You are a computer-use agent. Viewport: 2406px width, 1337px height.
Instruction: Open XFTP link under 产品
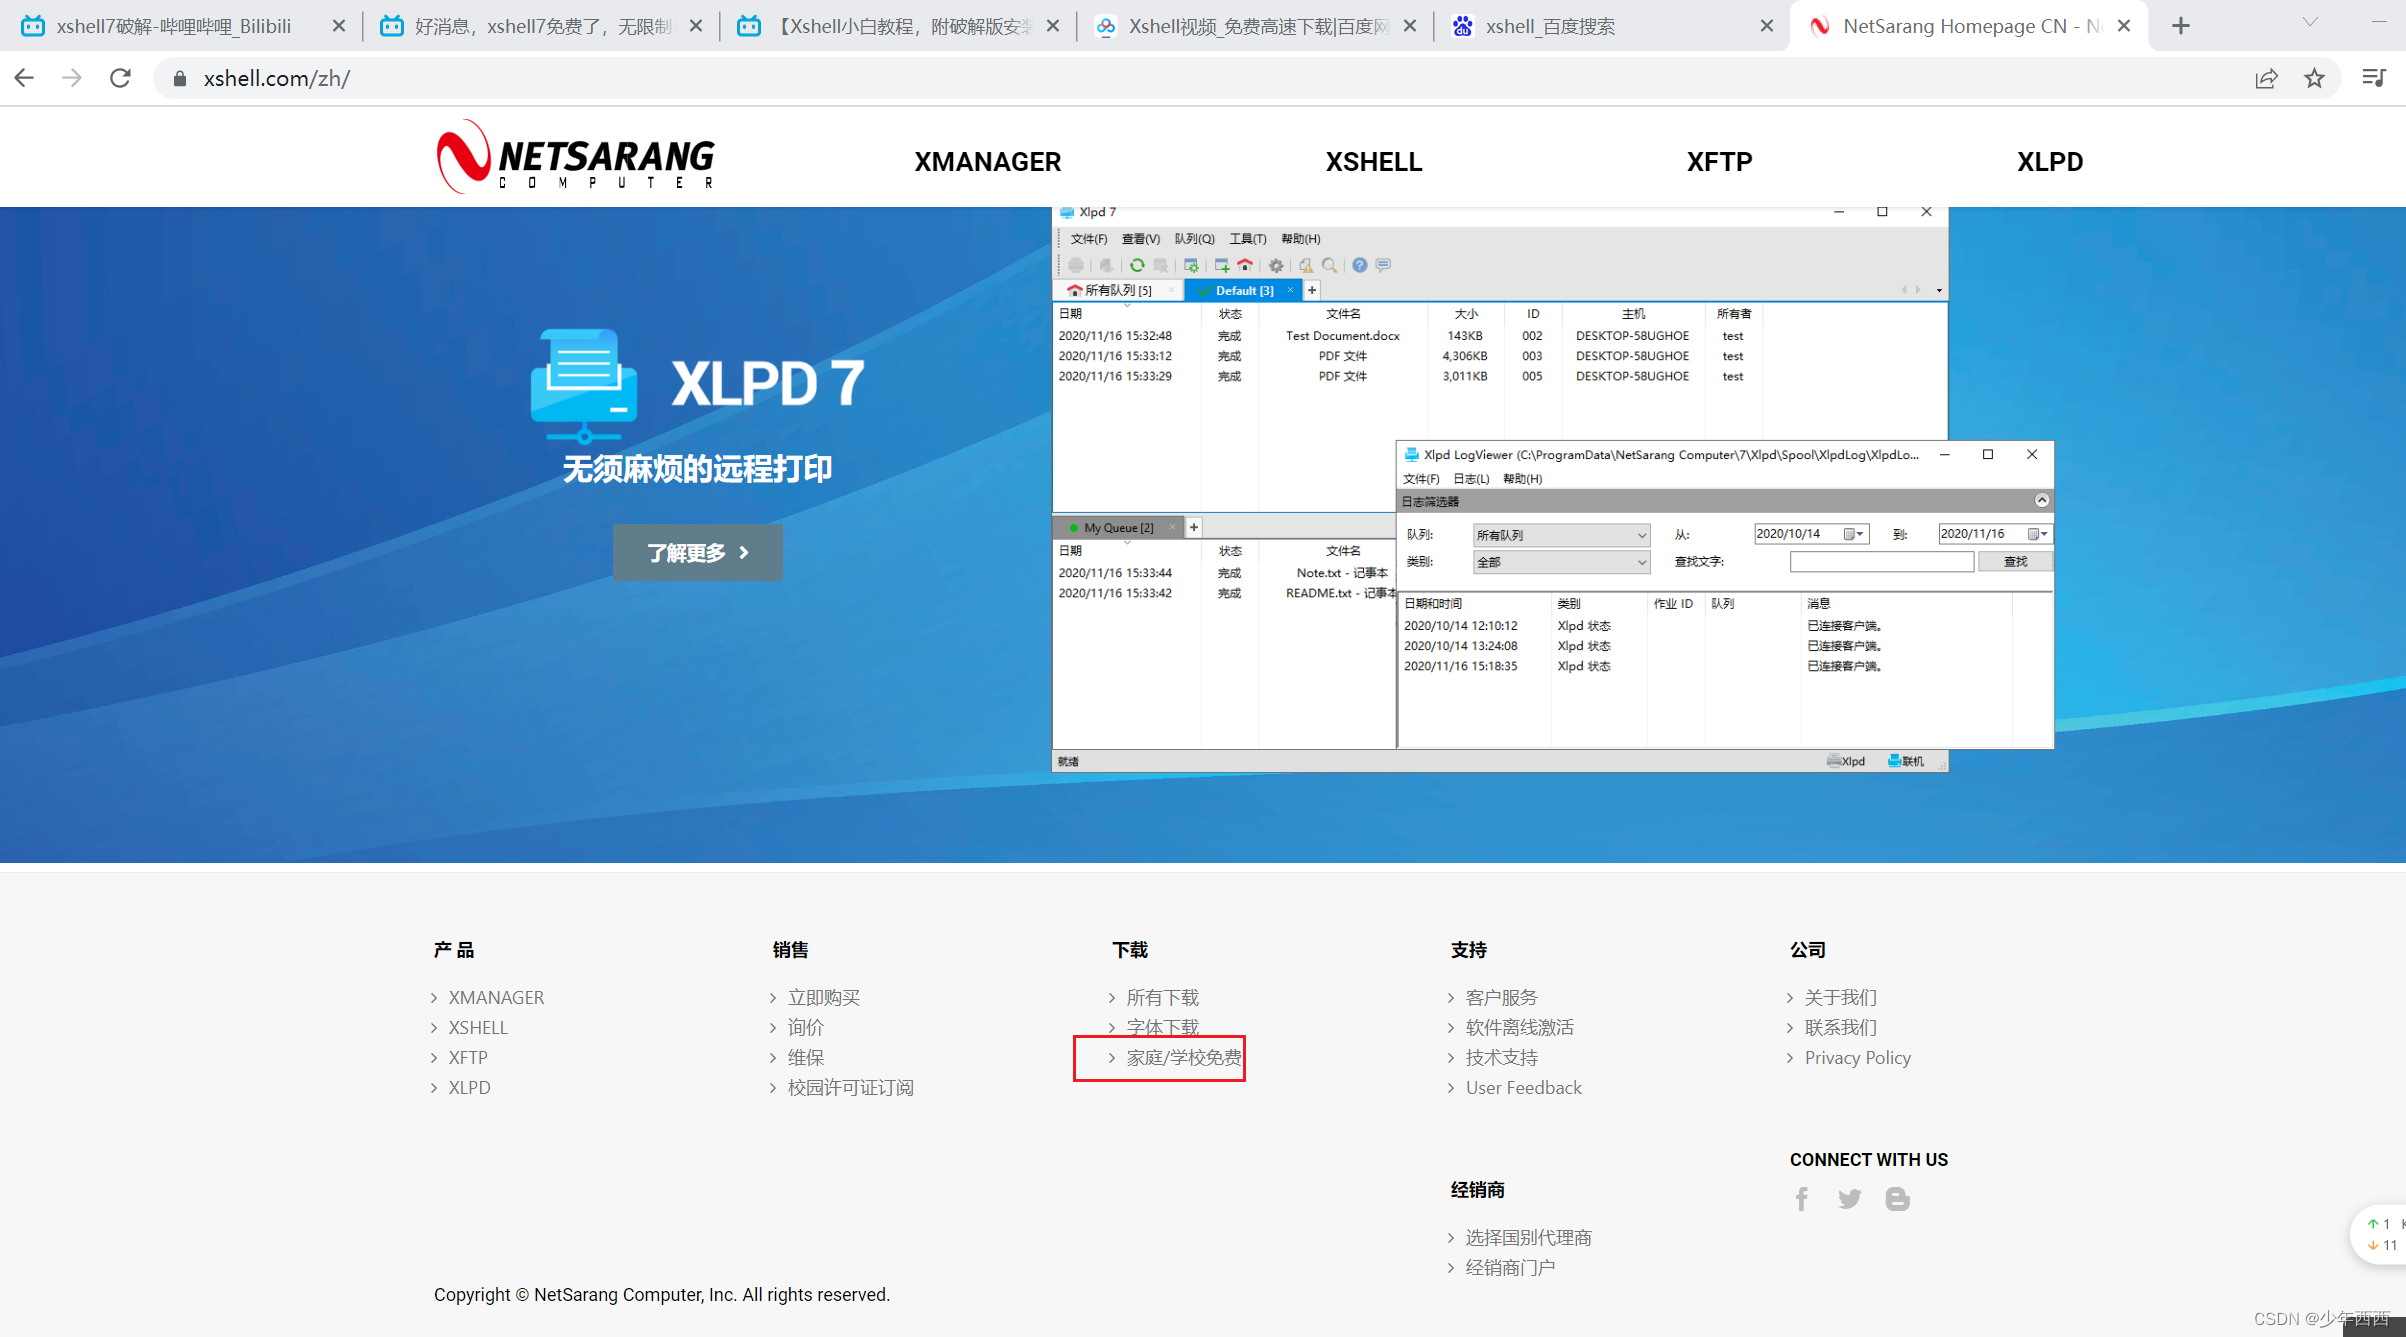coord(468,1057)
